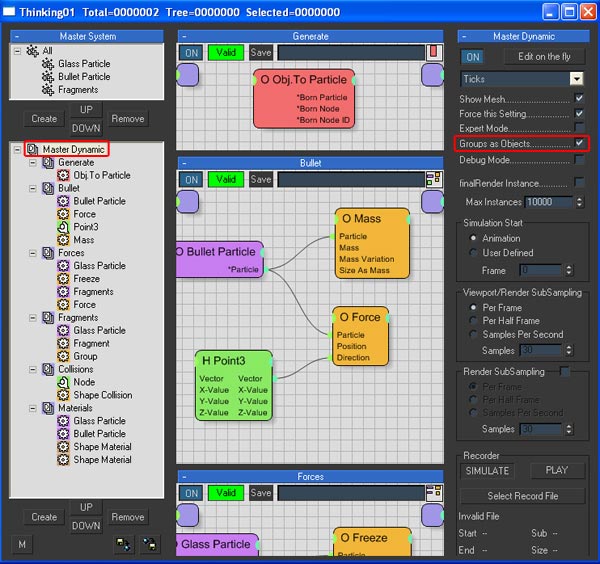Click the layout icon beside Bullet Save field
600x564 pixels.
pyautogui.click(x=434, y=179)
